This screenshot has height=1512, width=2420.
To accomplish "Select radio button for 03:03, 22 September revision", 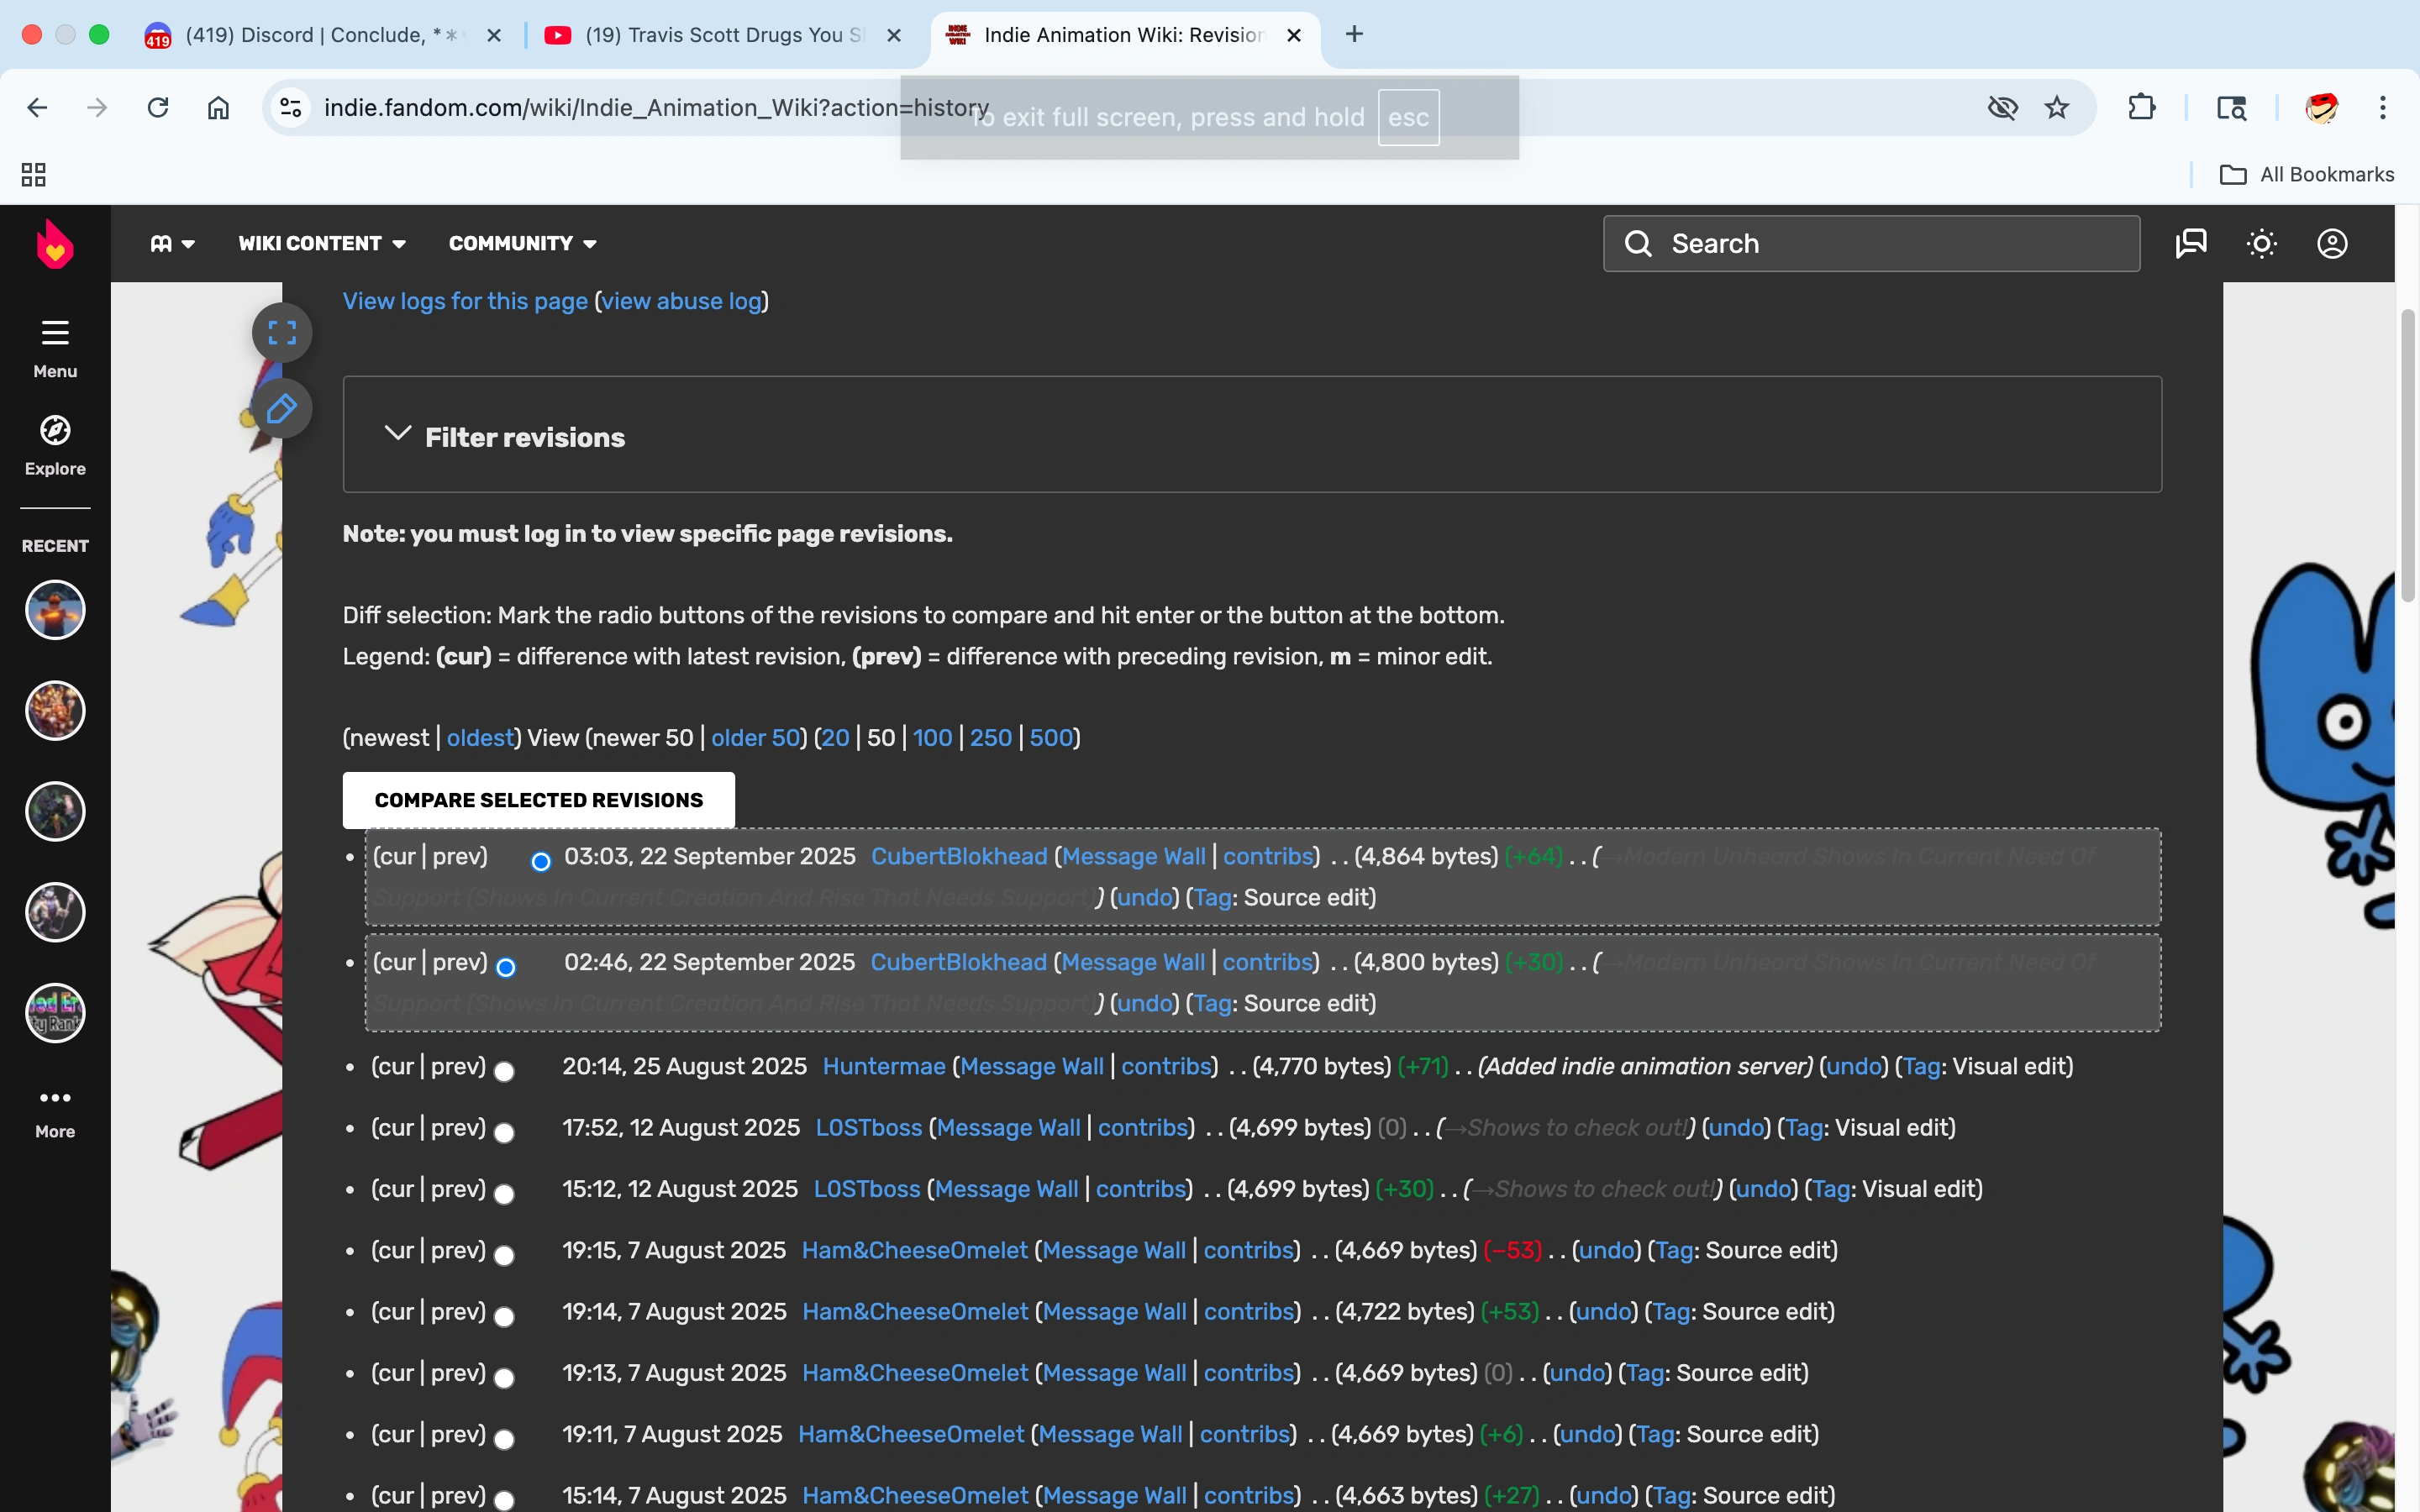I will coord(541,861).
